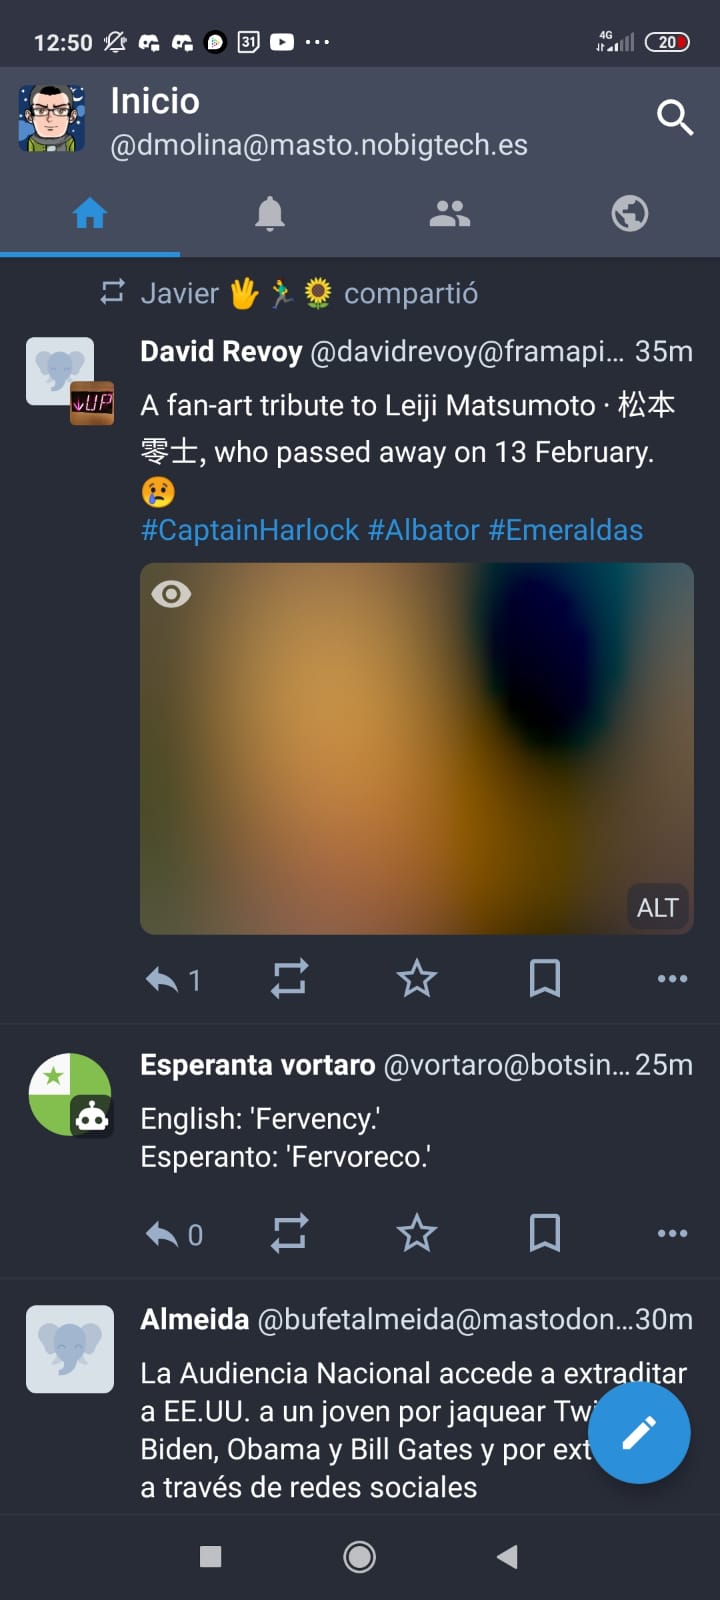Reply to David Revoy's post
The height and width of the screenshot is (1600, 720).
click(163, 979)
